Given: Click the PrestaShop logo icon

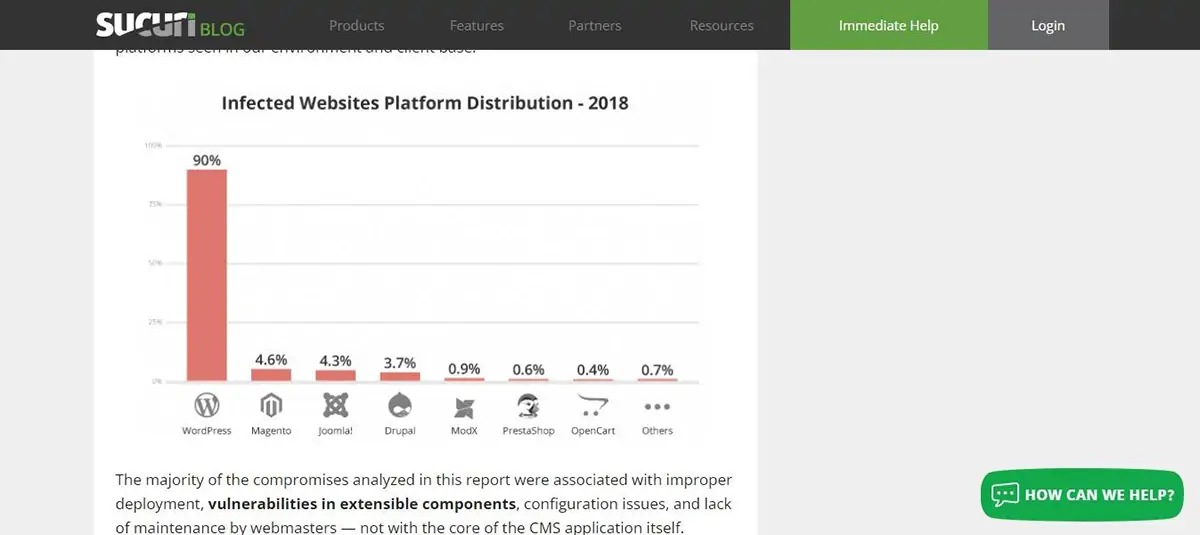Looking at the screenshot, I should click(x=528, y=405).
